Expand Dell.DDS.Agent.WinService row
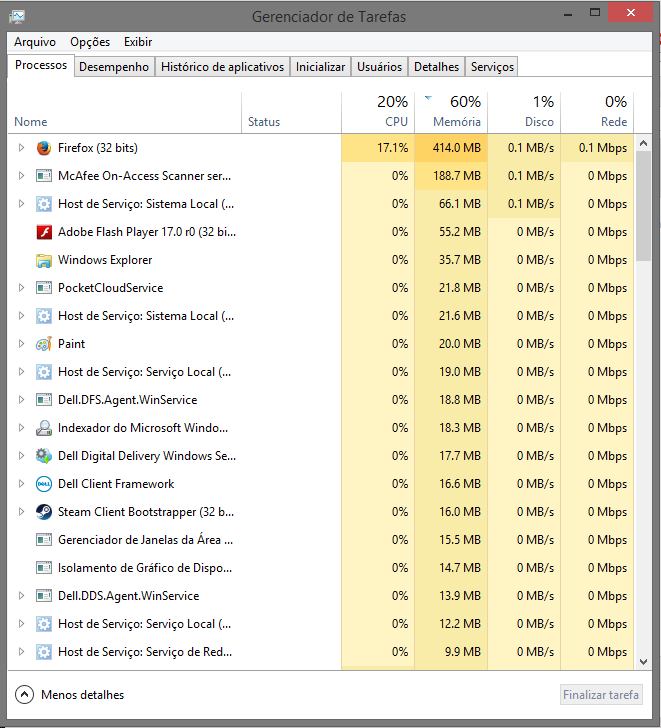The height and width of the screenshot is (728, 661). (21, 596)
